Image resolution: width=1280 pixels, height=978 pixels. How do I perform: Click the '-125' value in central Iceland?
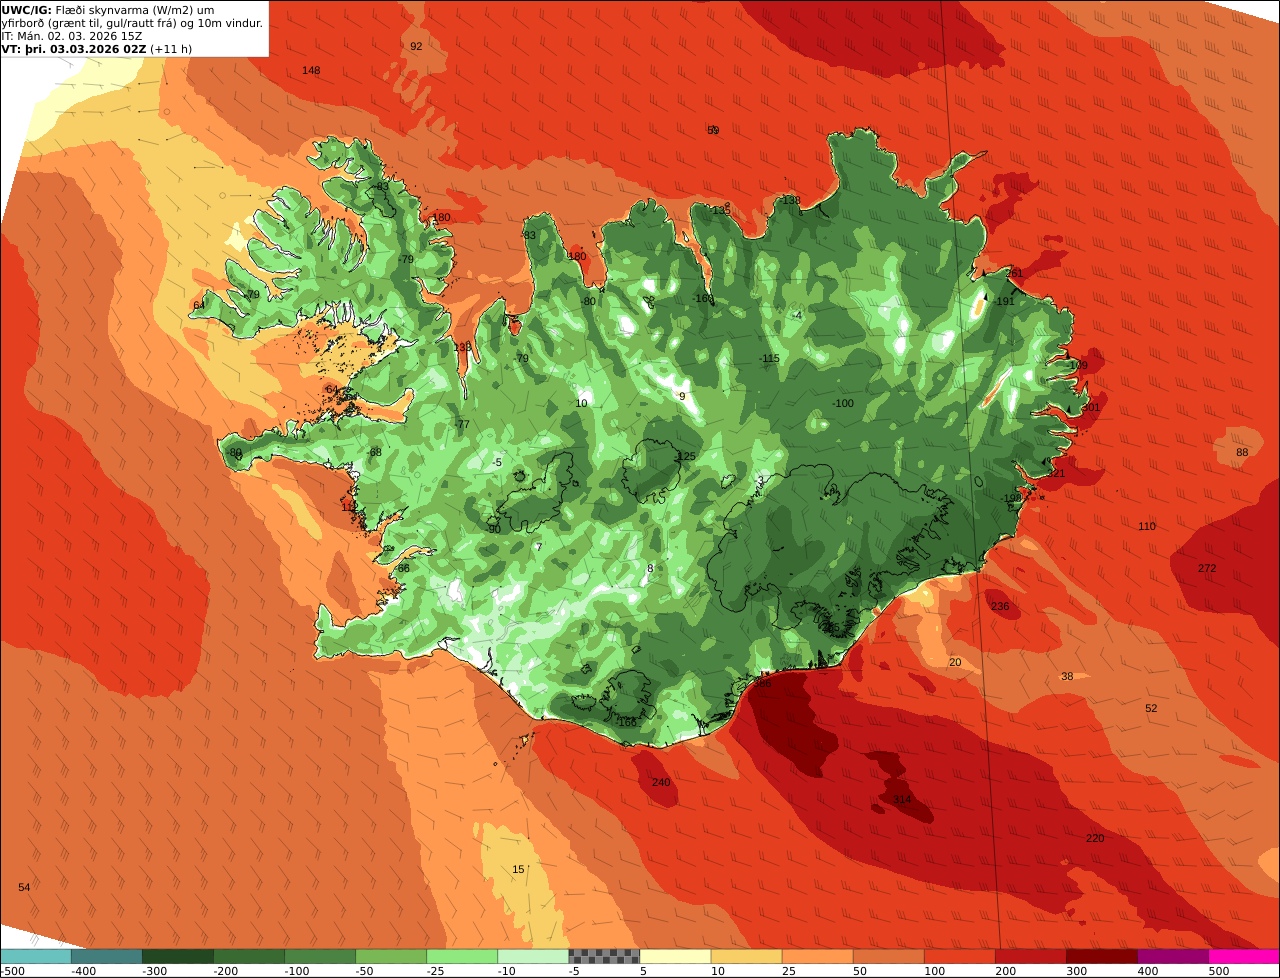(685, 456)
